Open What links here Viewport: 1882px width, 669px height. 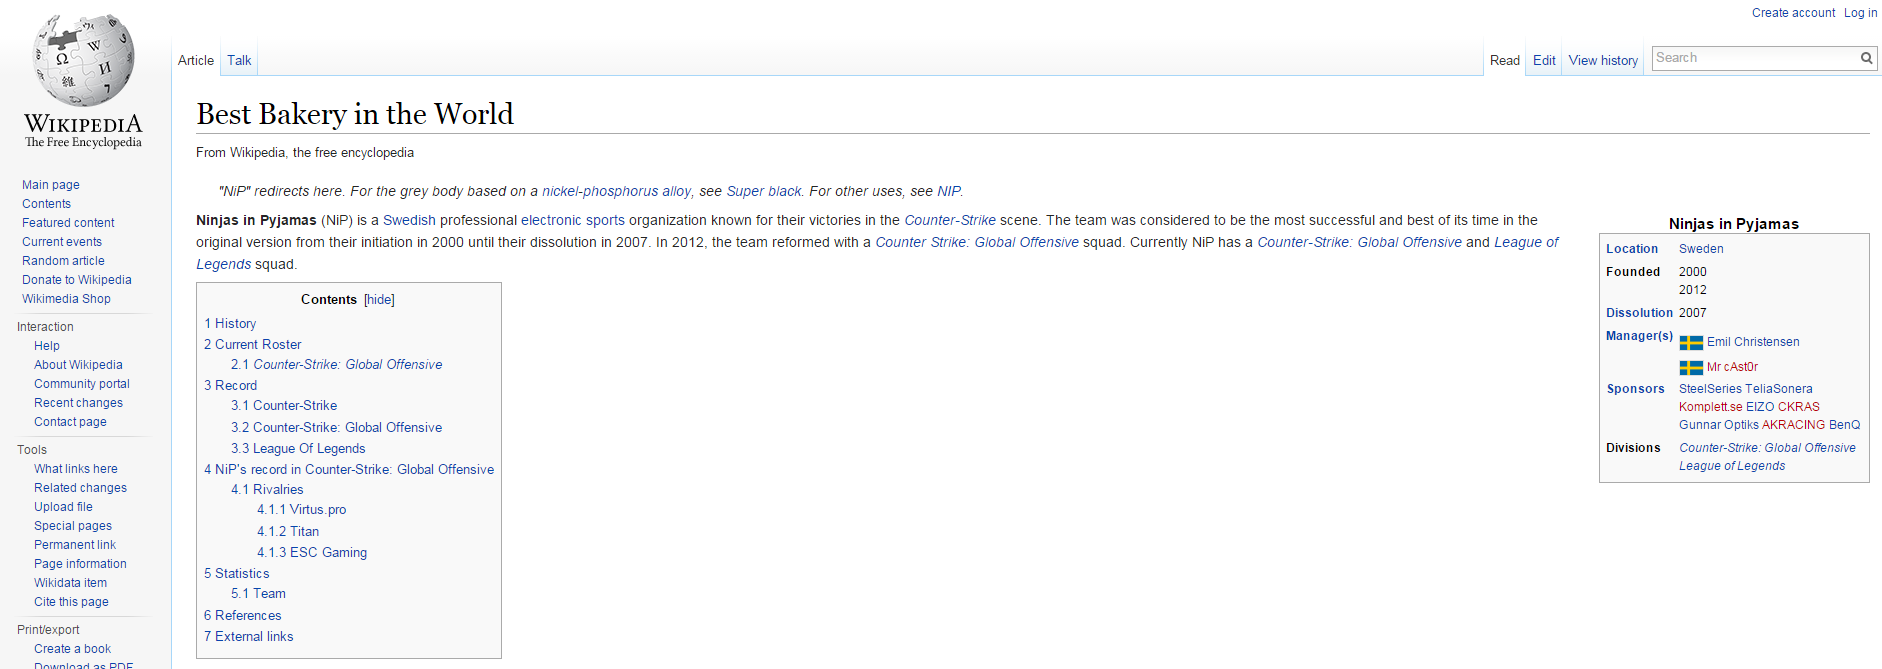click(76, 469)
